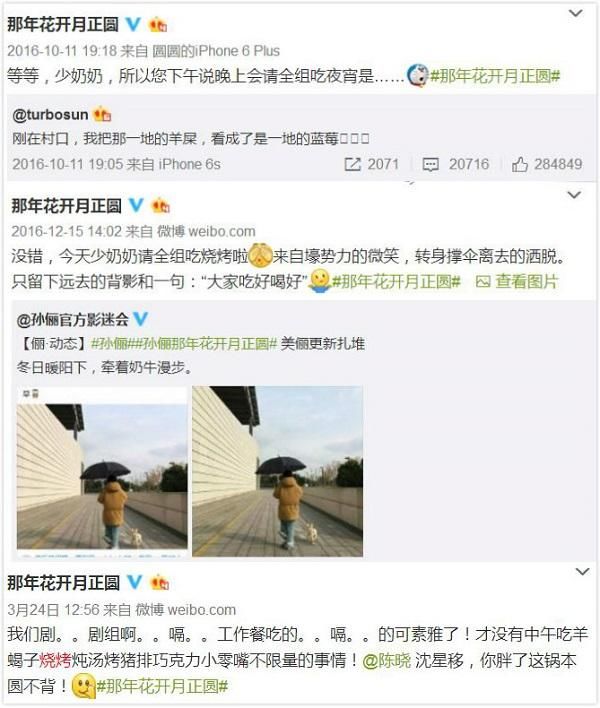This screenshot has width=600, height=708.
Task: Click the 查看图片 view image link
Action: (x=527, y=282)
